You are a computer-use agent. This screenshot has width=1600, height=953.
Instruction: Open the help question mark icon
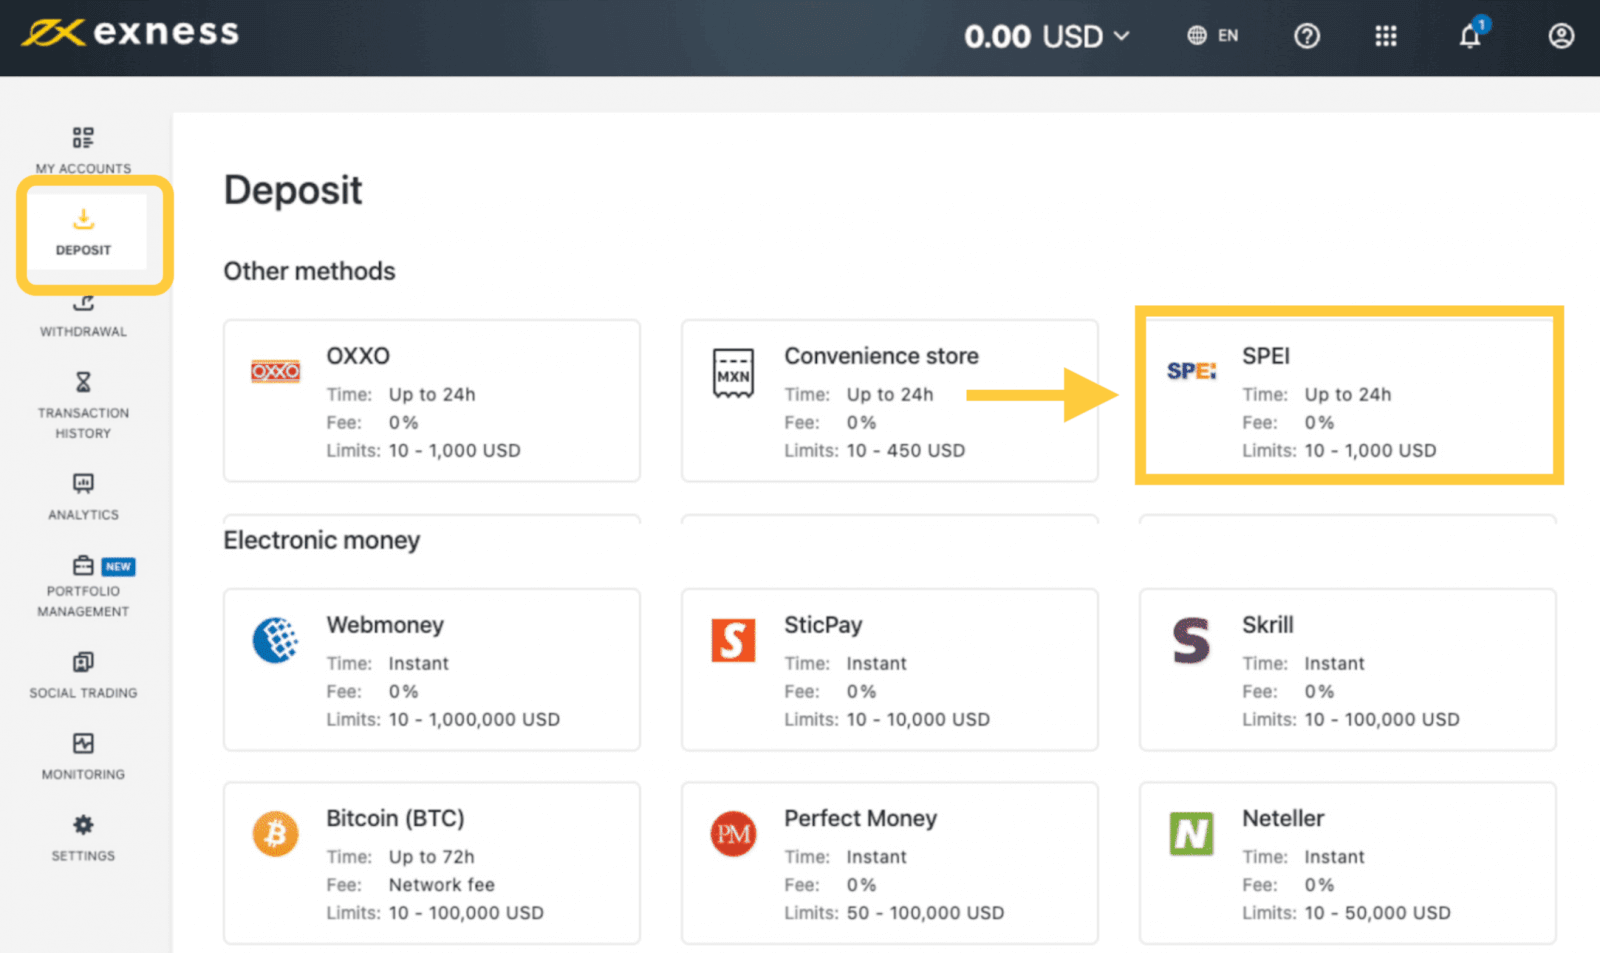tap(1306, 37)
